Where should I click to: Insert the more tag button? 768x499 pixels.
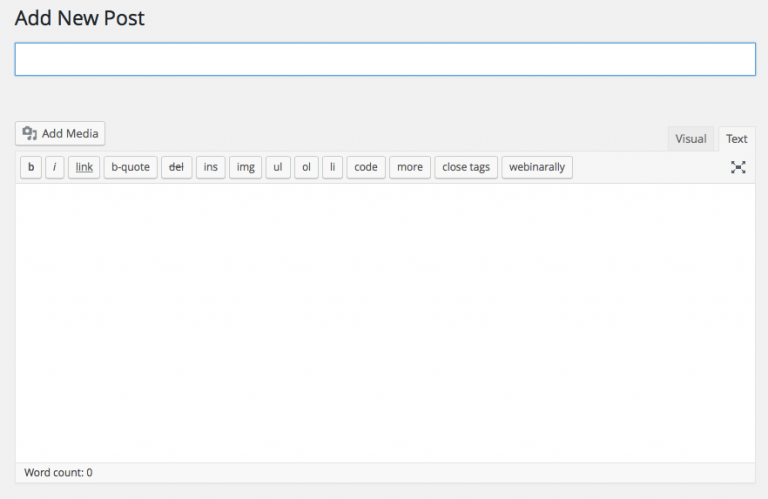pos(409,167)
